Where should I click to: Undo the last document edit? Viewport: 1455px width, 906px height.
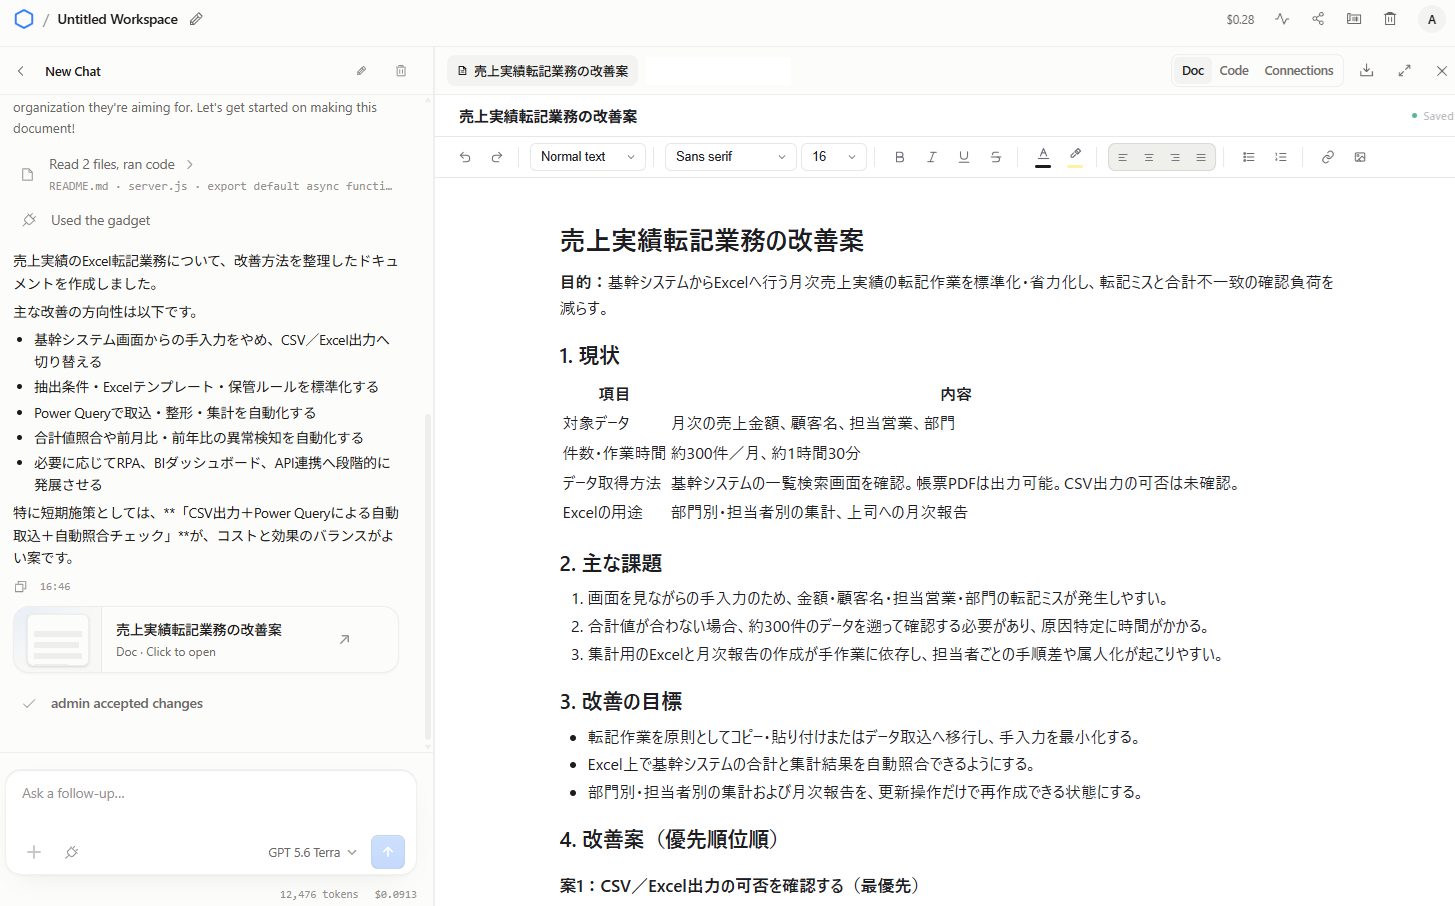pyautogui.click(x=465, y=157)
